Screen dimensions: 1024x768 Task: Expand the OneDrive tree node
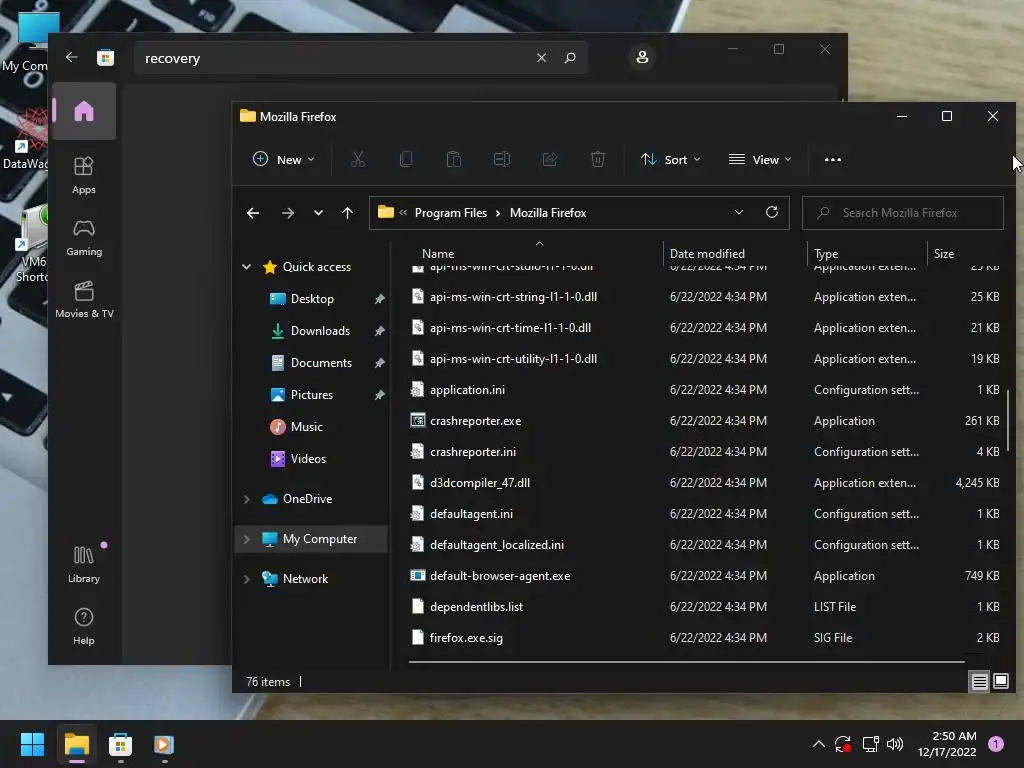coord(247,499)
